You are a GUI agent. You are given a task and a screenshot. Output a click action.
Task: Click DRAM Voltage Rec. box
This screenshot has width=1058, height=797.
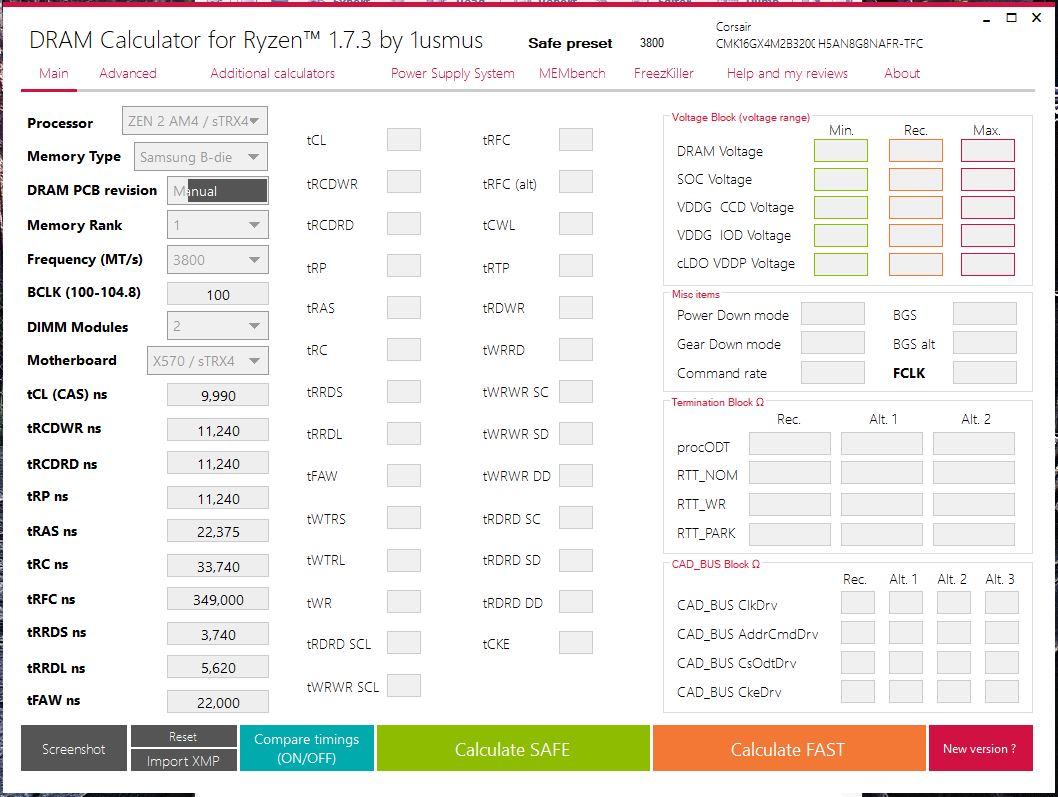tap(915, 150)
